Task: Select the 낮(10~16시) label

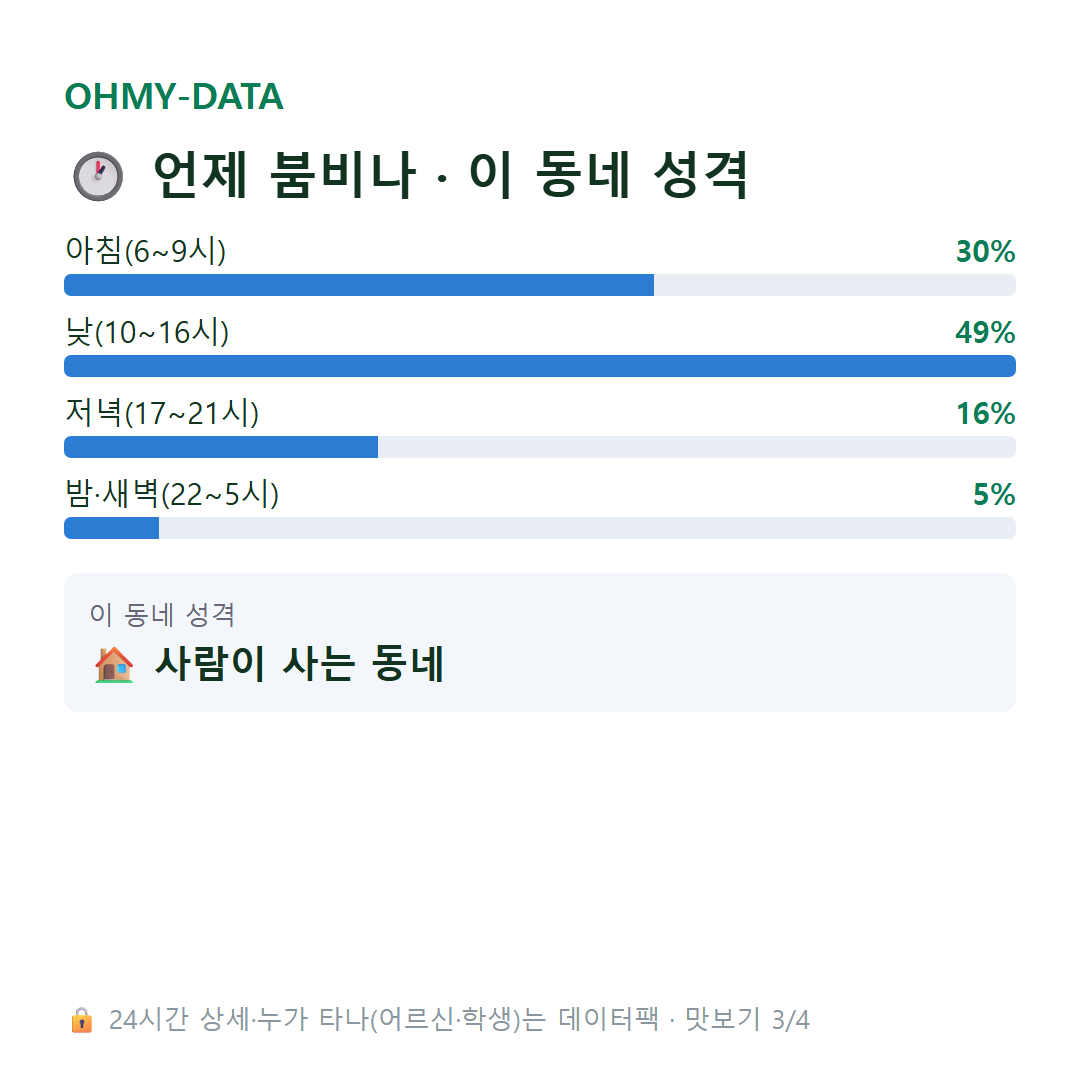Action: 147,332
